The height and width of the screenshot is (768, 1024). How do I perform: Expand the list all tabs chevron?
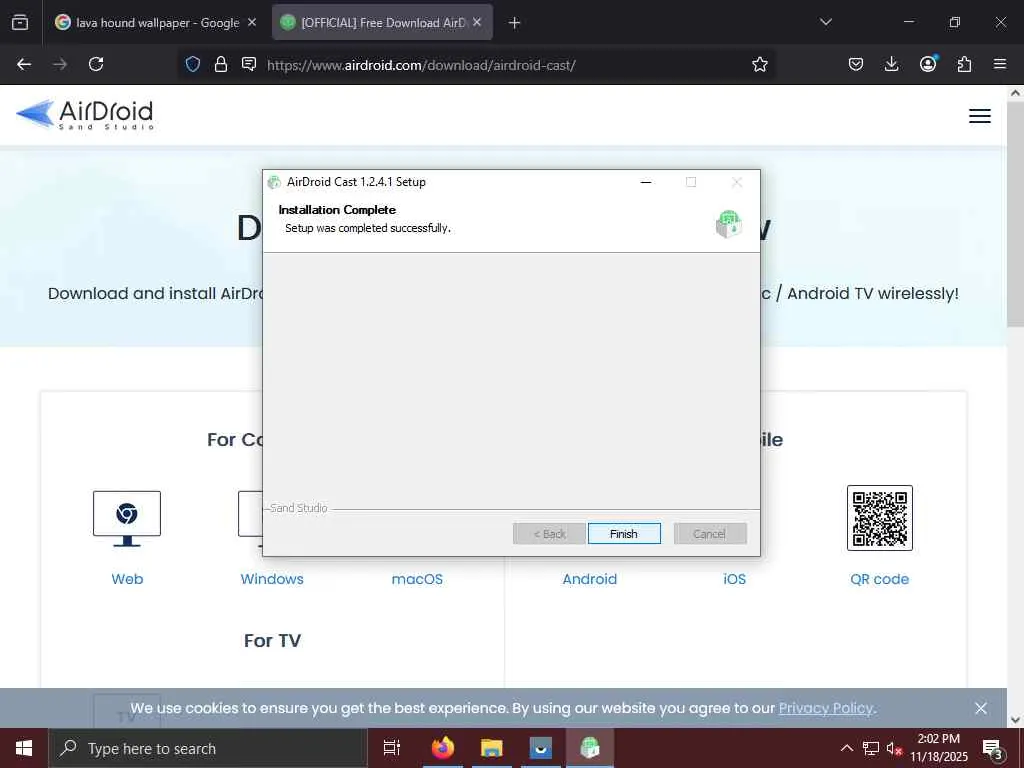point(825,22)
